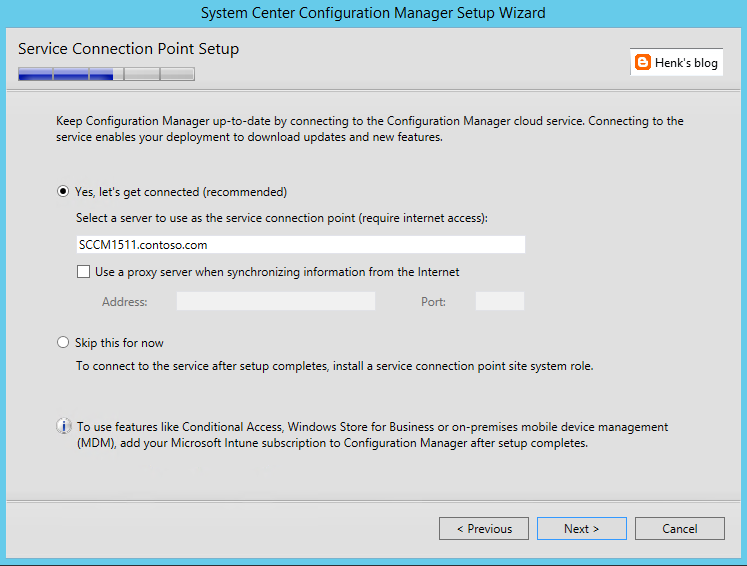747x566 pixels.
Task: Click the proxy Address text field
Action: (x=276, y=301)
